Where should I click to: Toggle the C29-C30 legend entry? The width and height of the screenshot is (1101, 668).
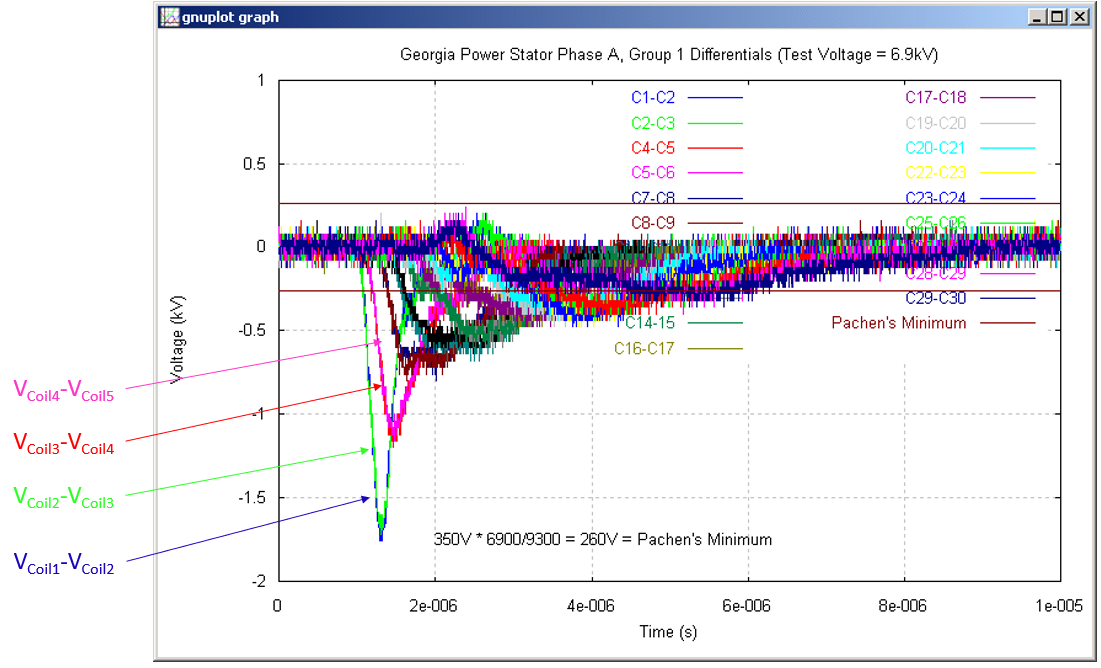click(x=935, y=297)
